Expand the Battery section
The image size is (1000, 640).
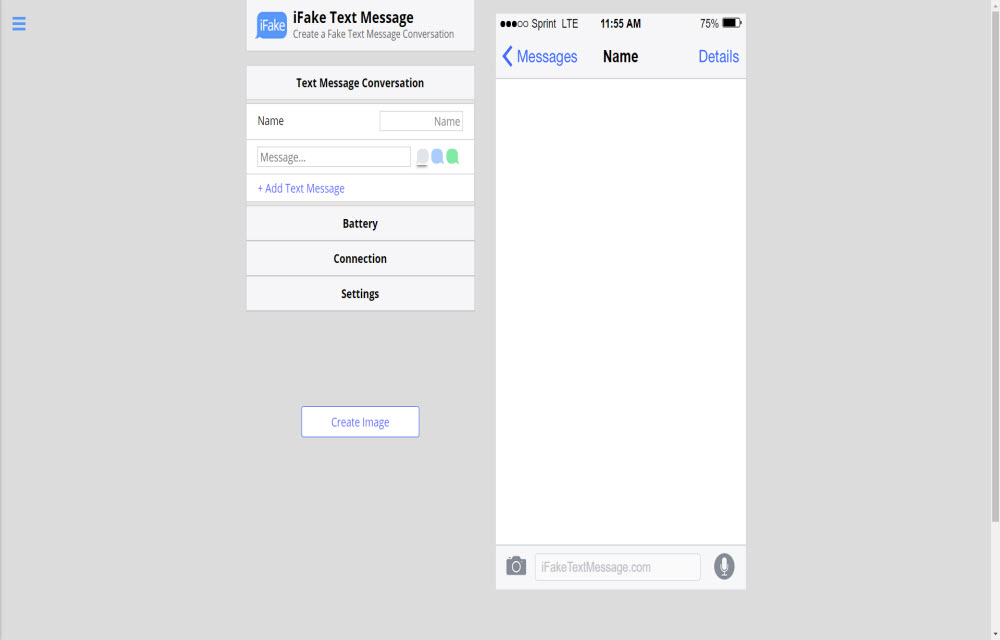click(360, 223)
